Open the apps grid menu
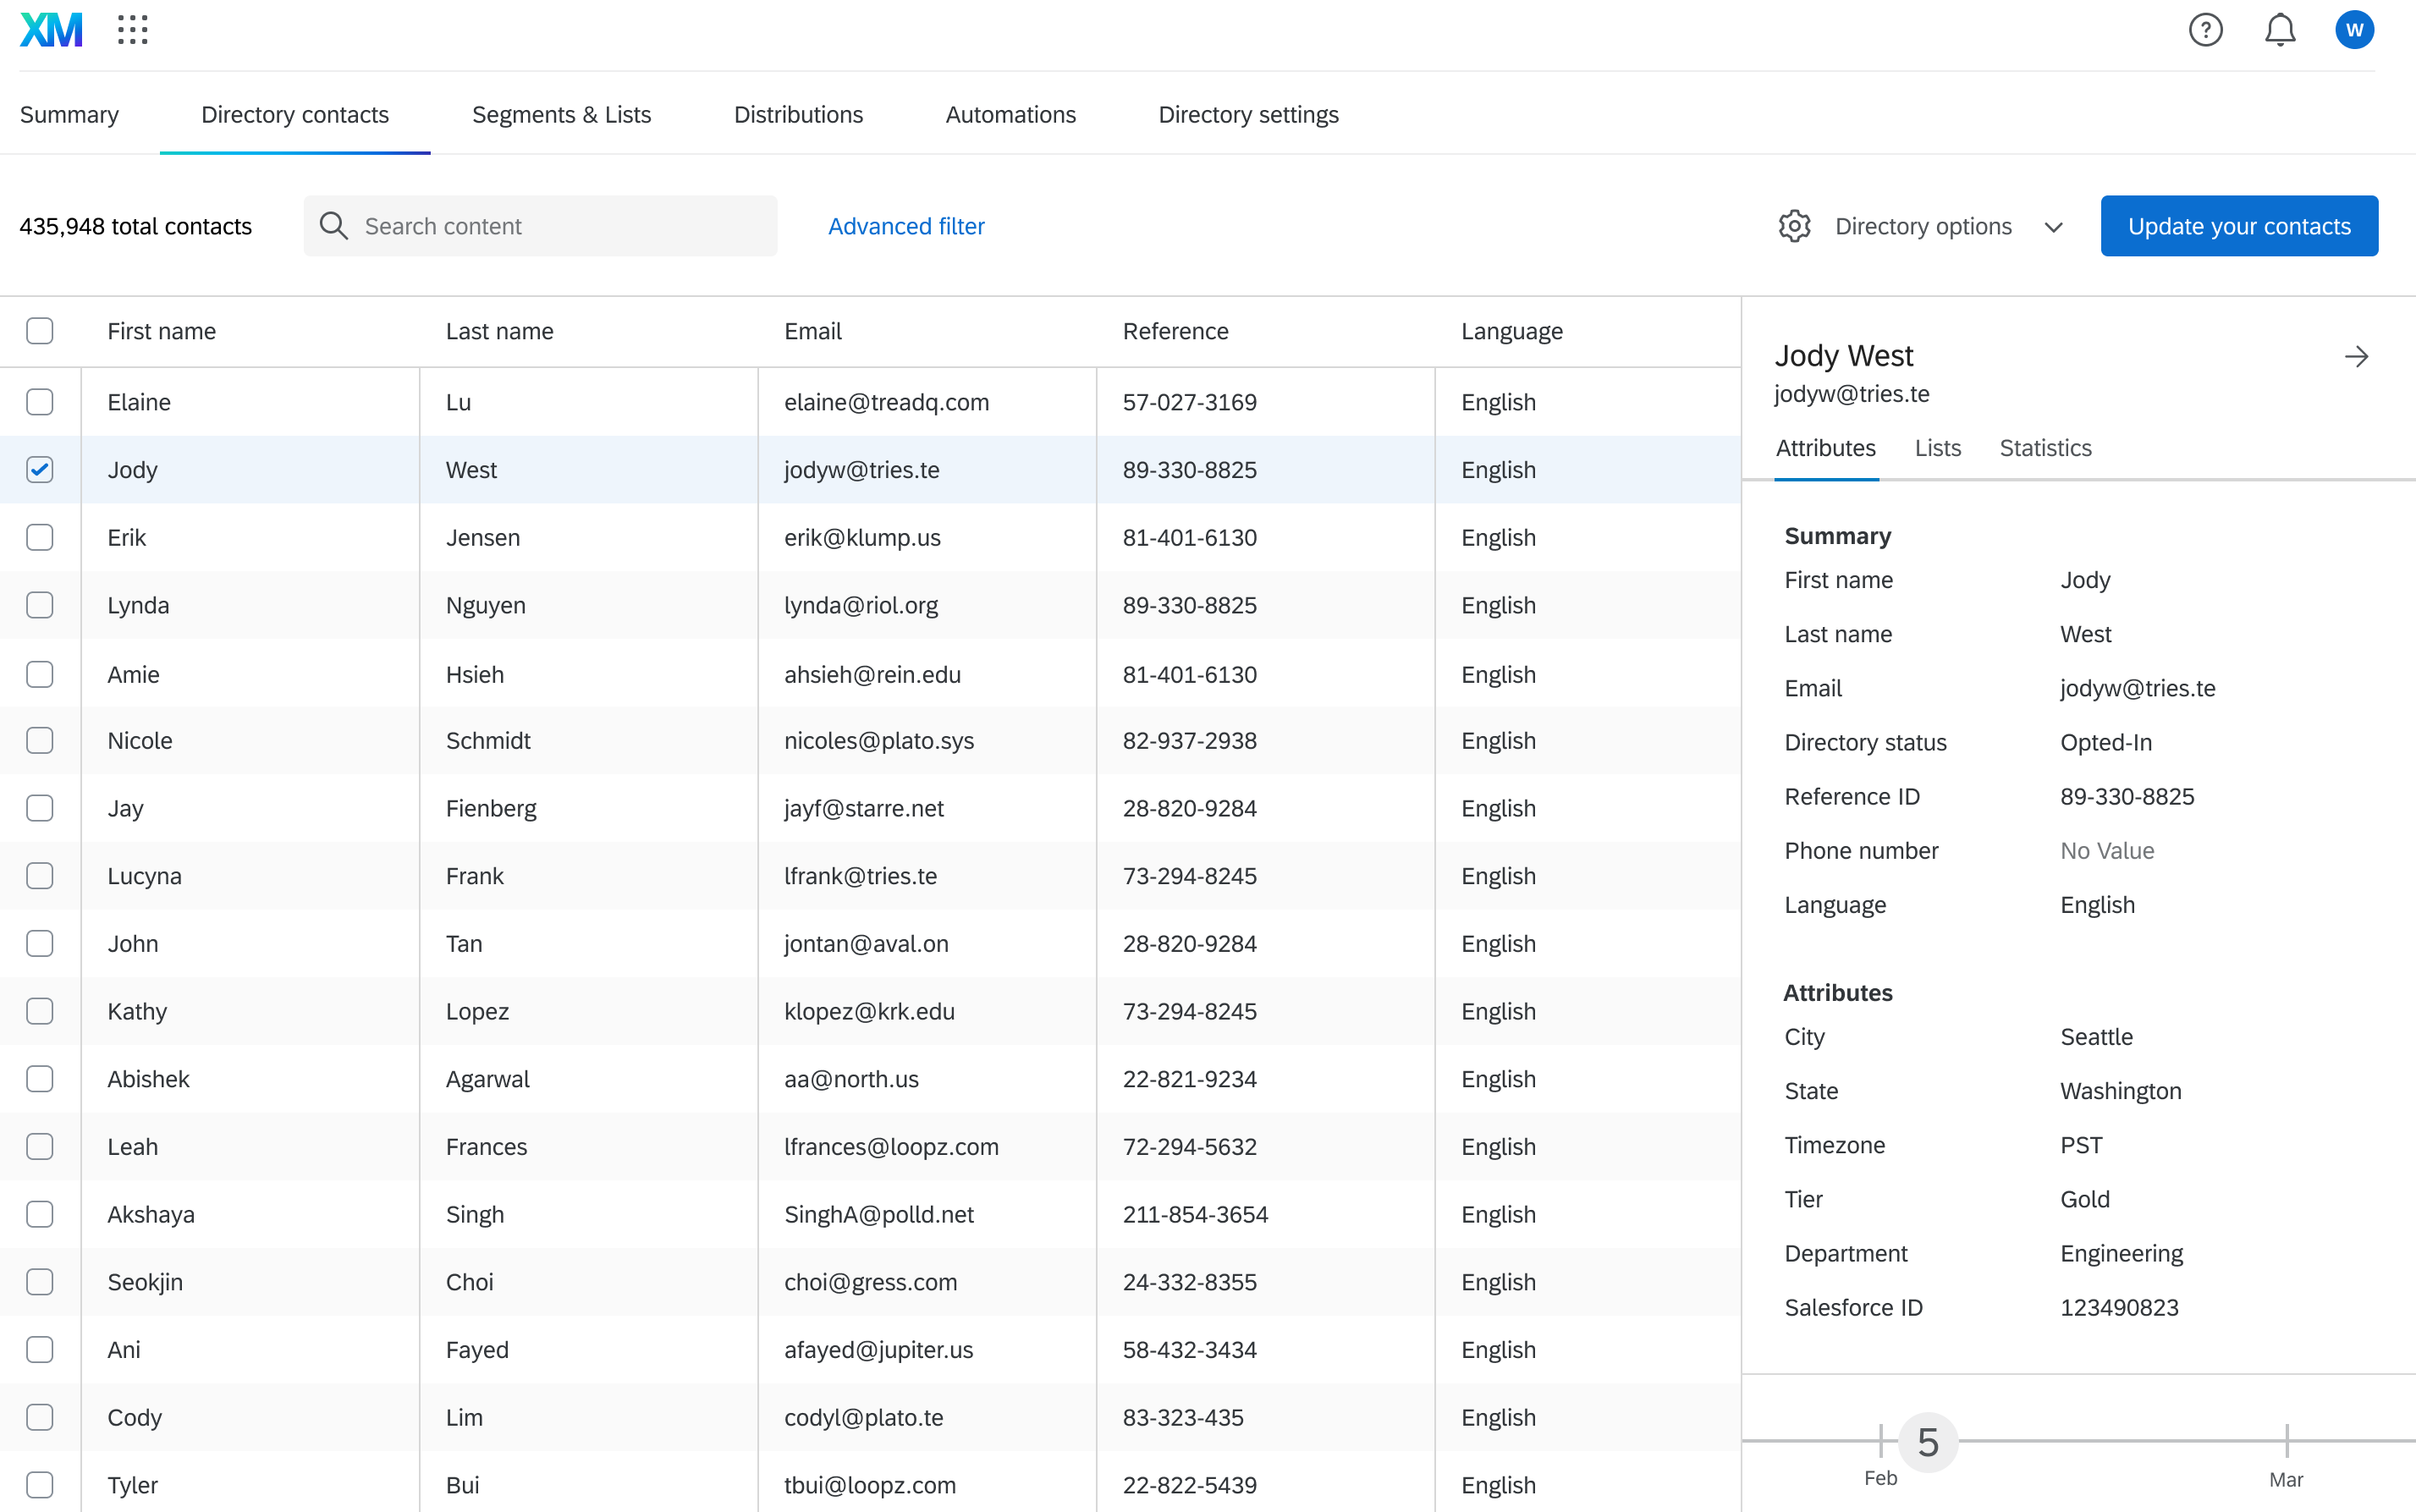The width and height of the screenshot is (2416, 1512). (x=132, y=30)
